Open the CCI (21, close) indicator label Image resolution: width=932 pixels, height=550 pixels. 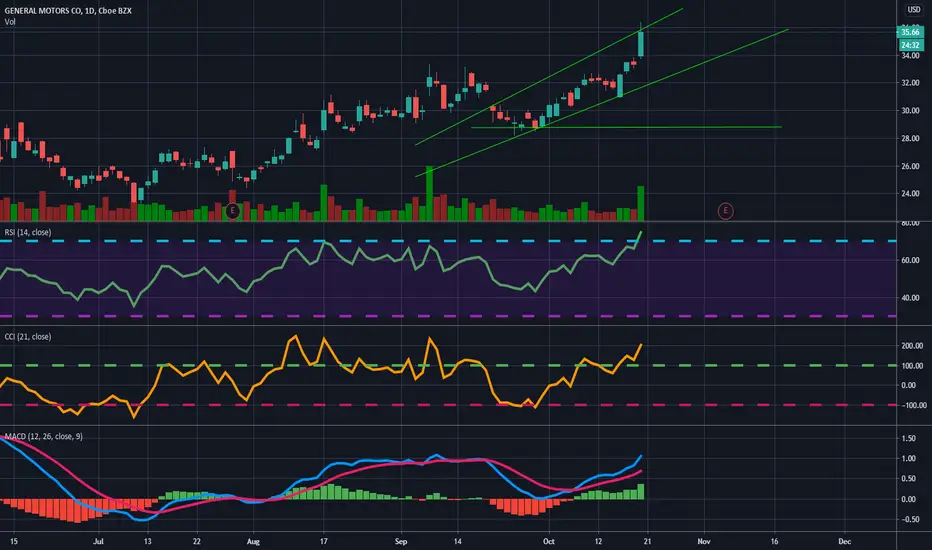point(28,337)
